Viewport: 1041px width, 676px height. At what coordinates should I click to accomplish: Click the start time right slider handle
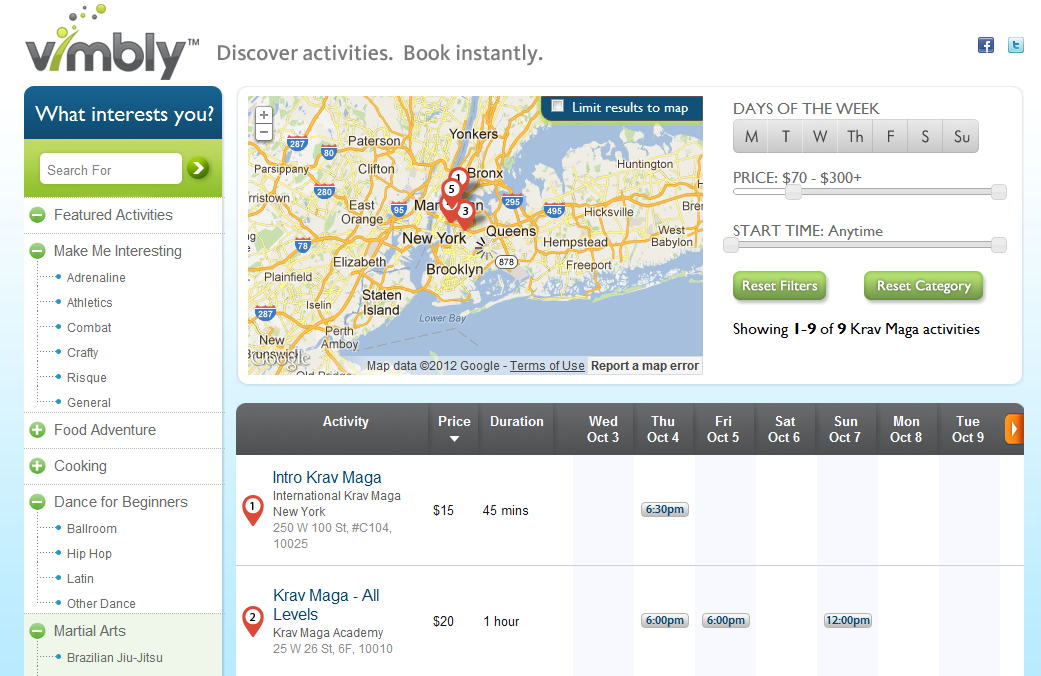click(x=999, y=245)
